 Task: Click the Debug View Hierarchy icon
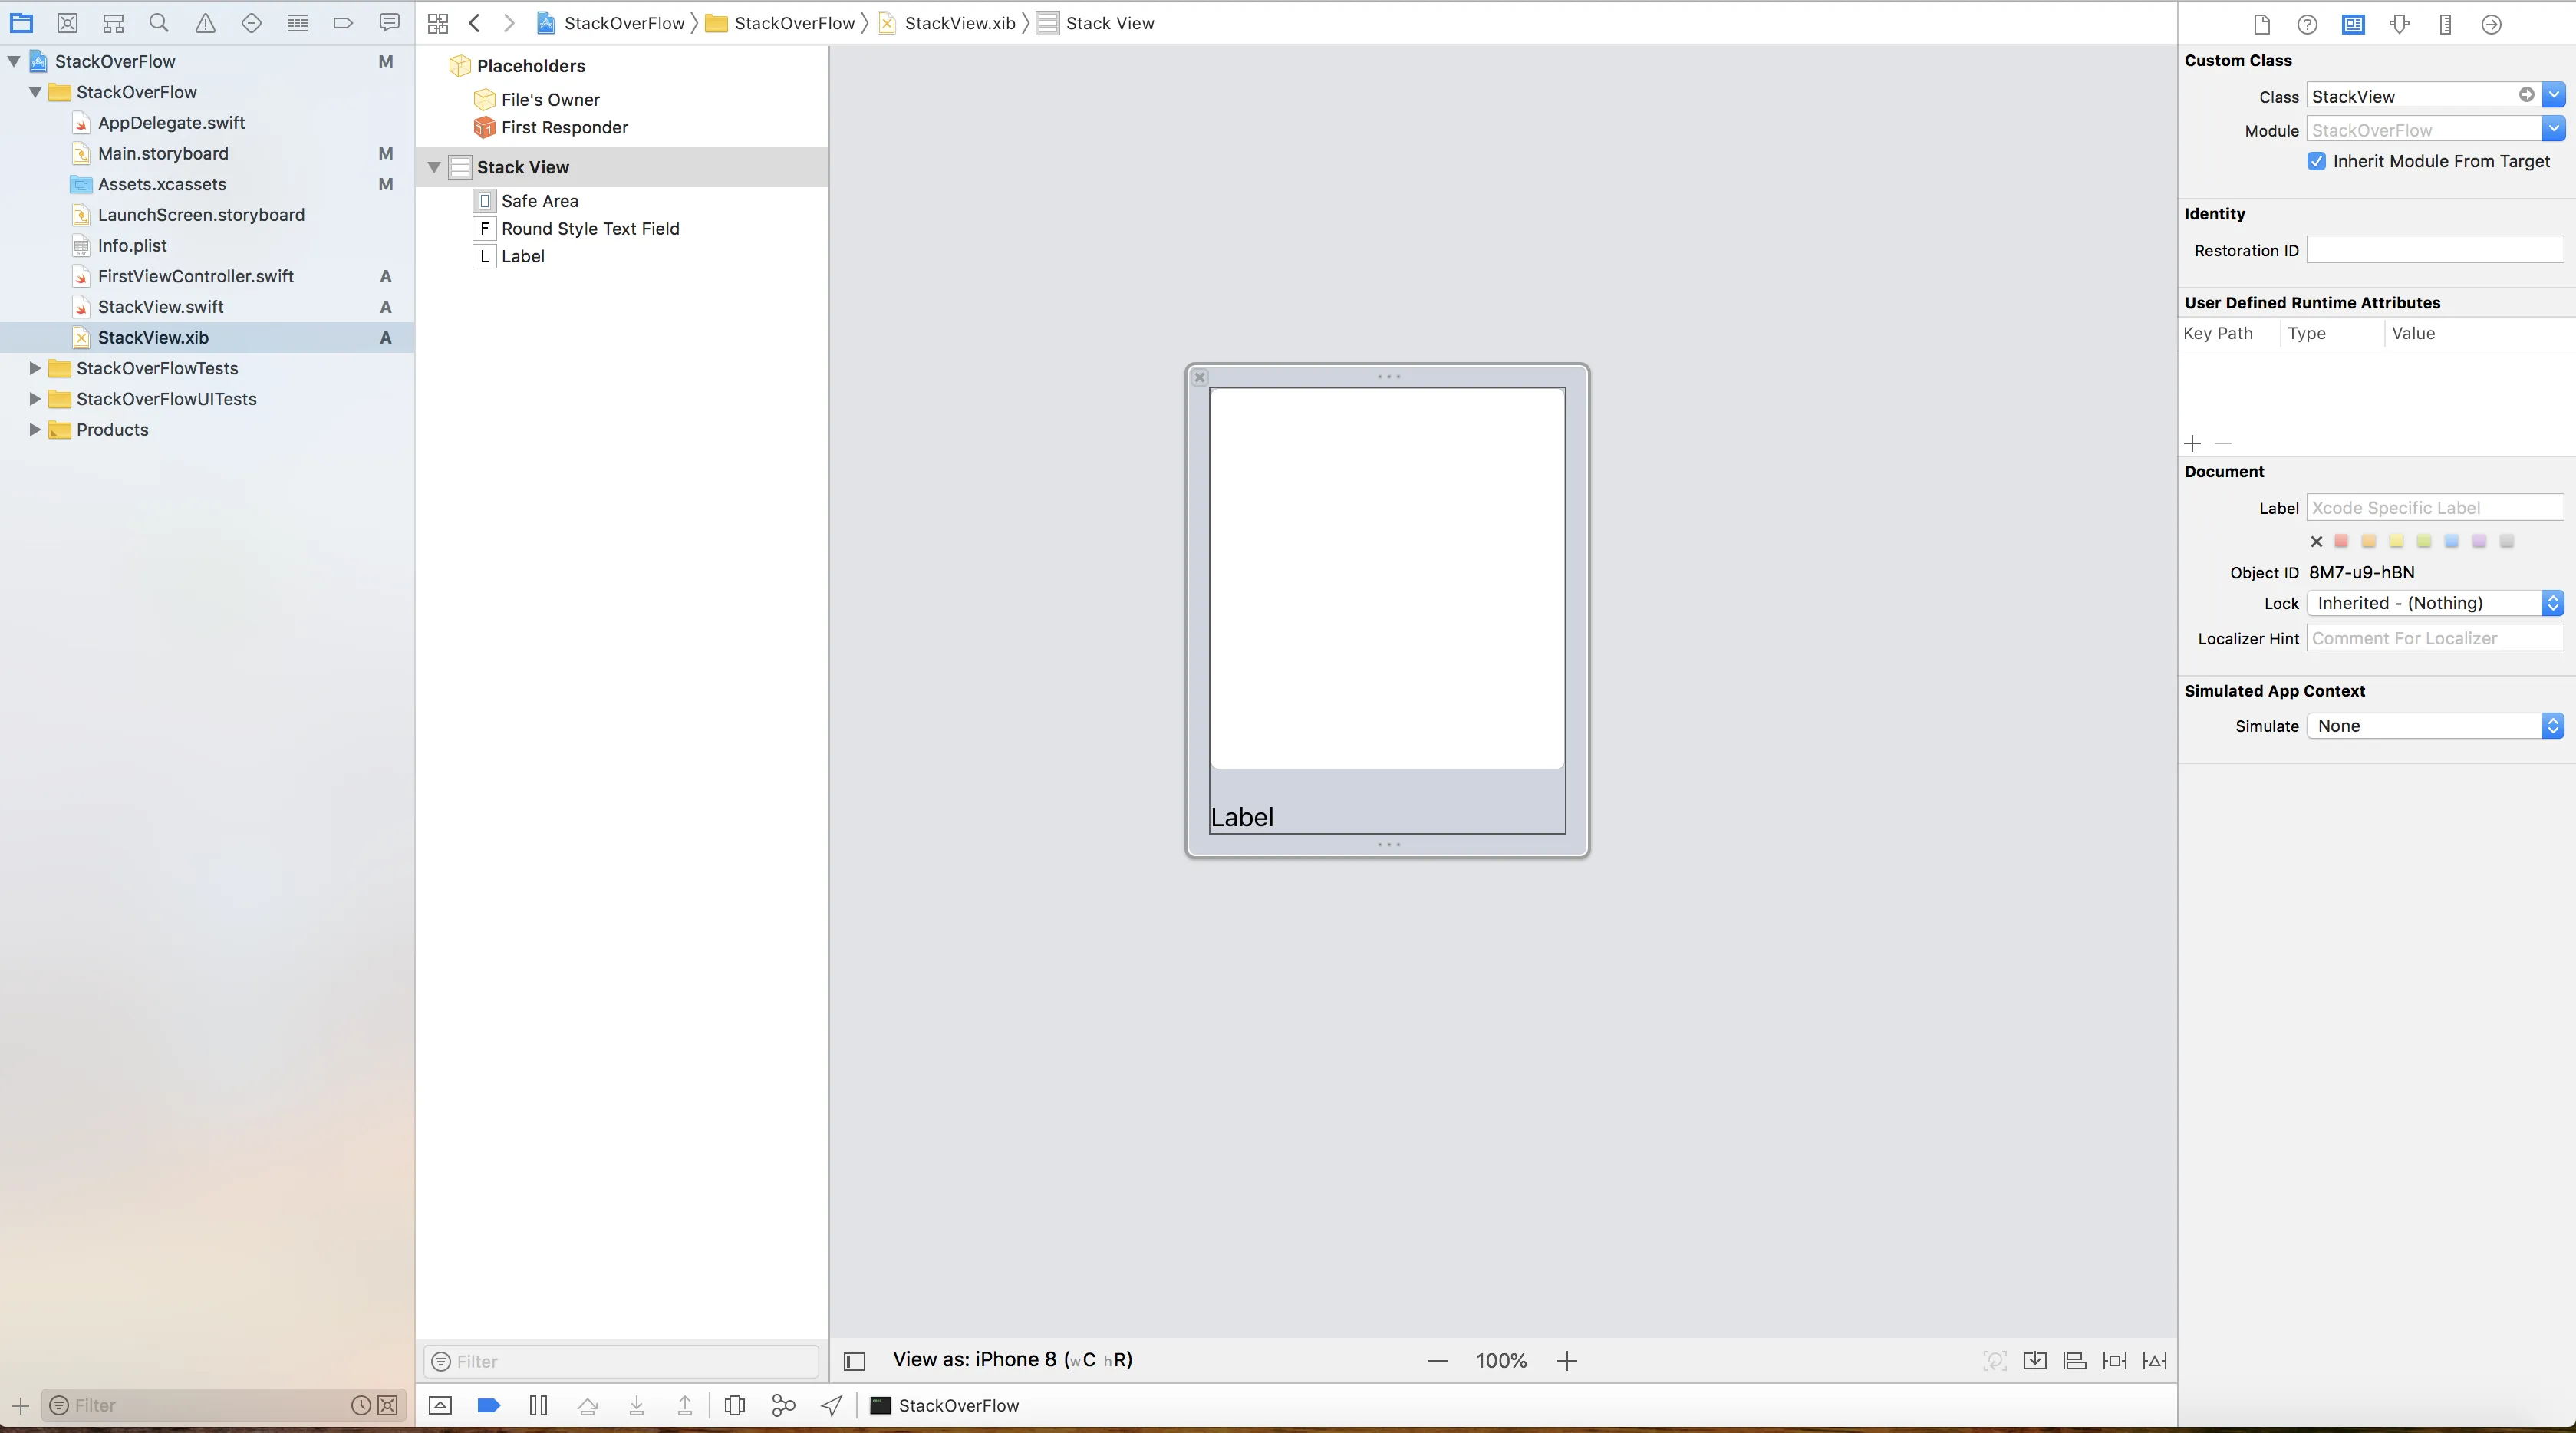pyautogui.click(x=734, y=1405)
